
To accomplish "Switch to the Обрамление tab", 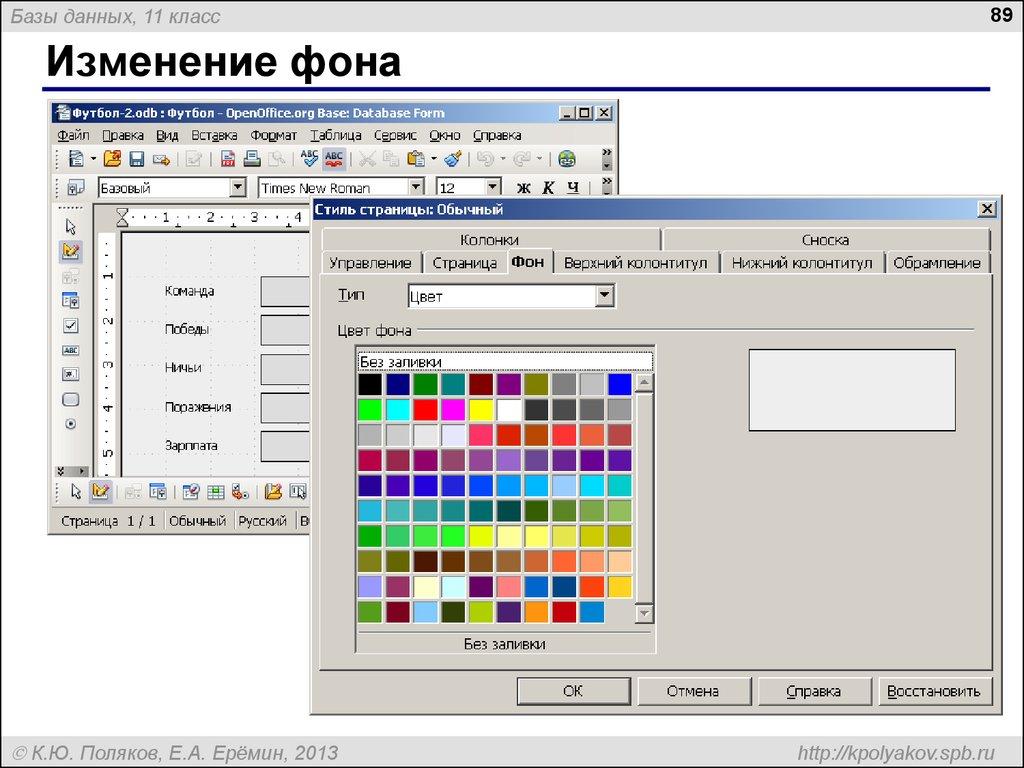I will click(x=937, y=261).
